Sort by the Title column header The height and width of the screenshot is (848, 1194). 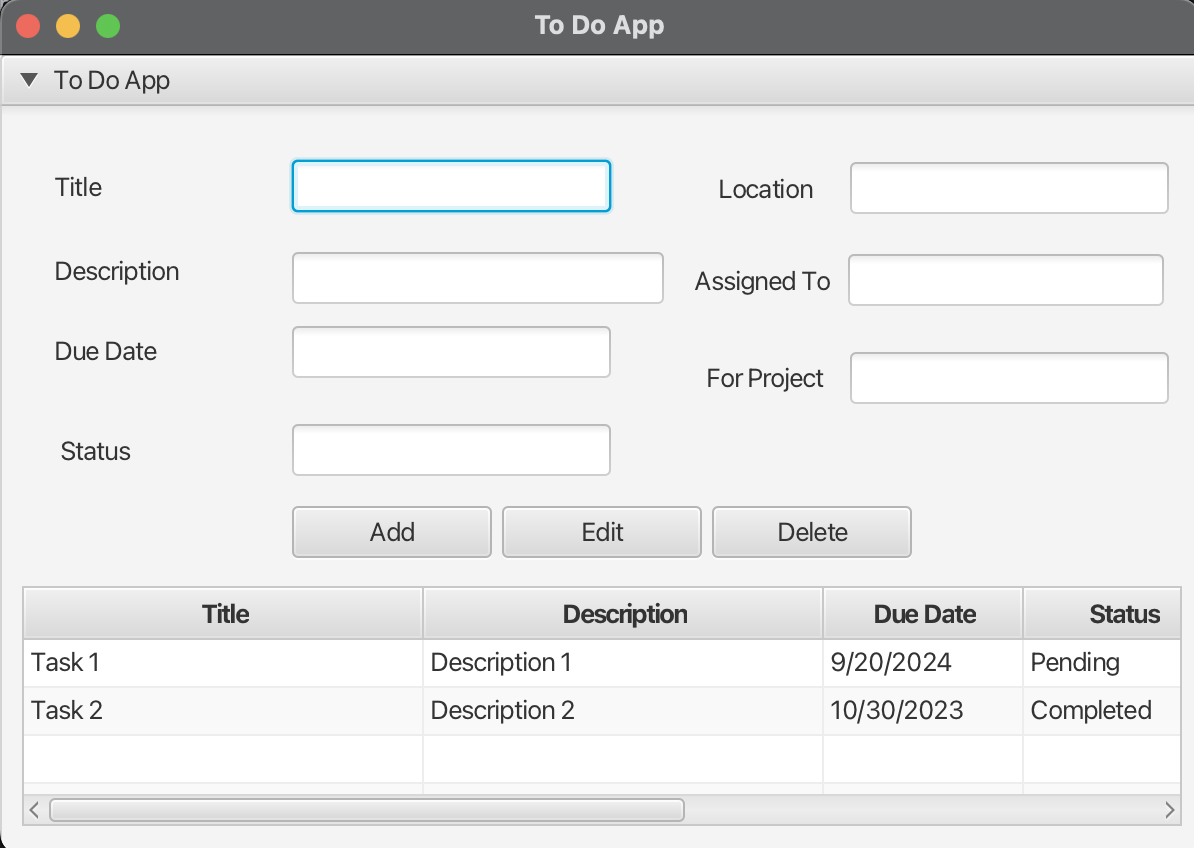224,614
